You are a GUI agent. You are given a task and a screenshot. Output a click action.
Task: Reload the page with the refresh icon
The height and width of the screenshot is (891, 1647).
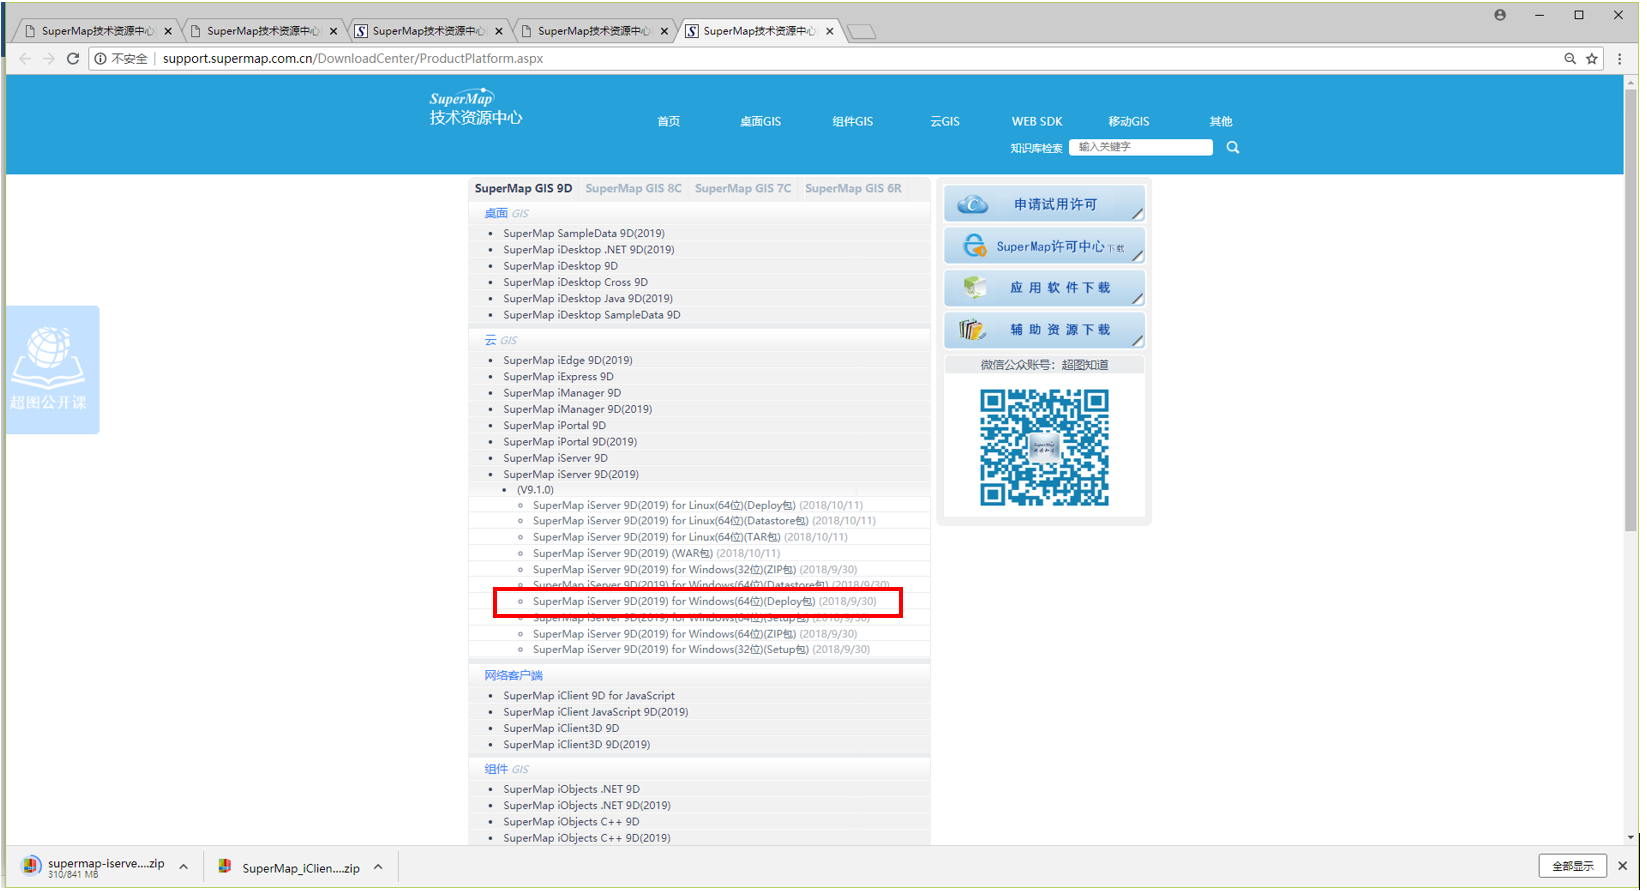click(73, 59)
